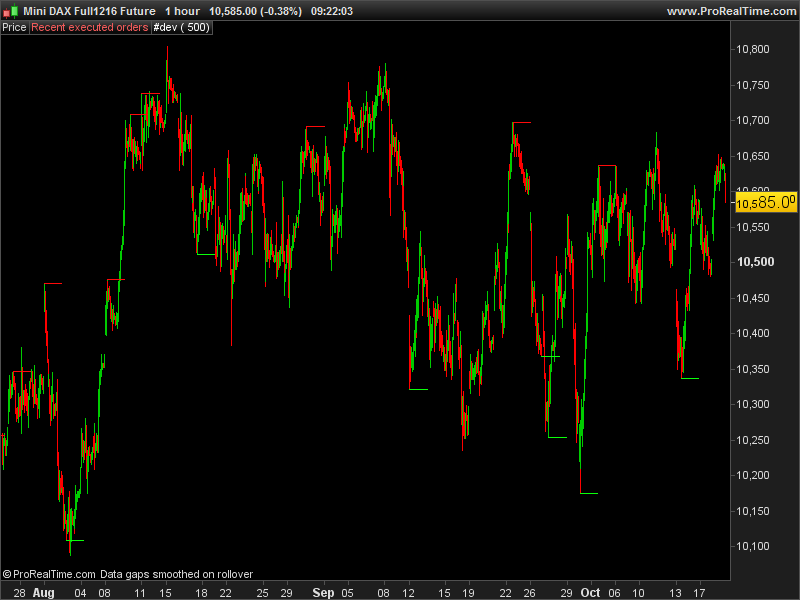Click the 06 date label after Oct

coord(614,593)
